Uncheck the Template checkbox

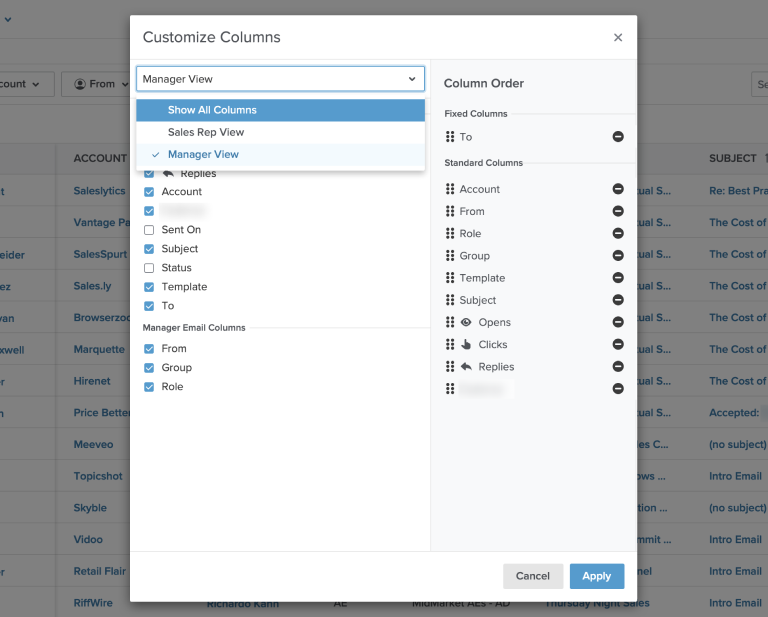(x=149, y=287)
